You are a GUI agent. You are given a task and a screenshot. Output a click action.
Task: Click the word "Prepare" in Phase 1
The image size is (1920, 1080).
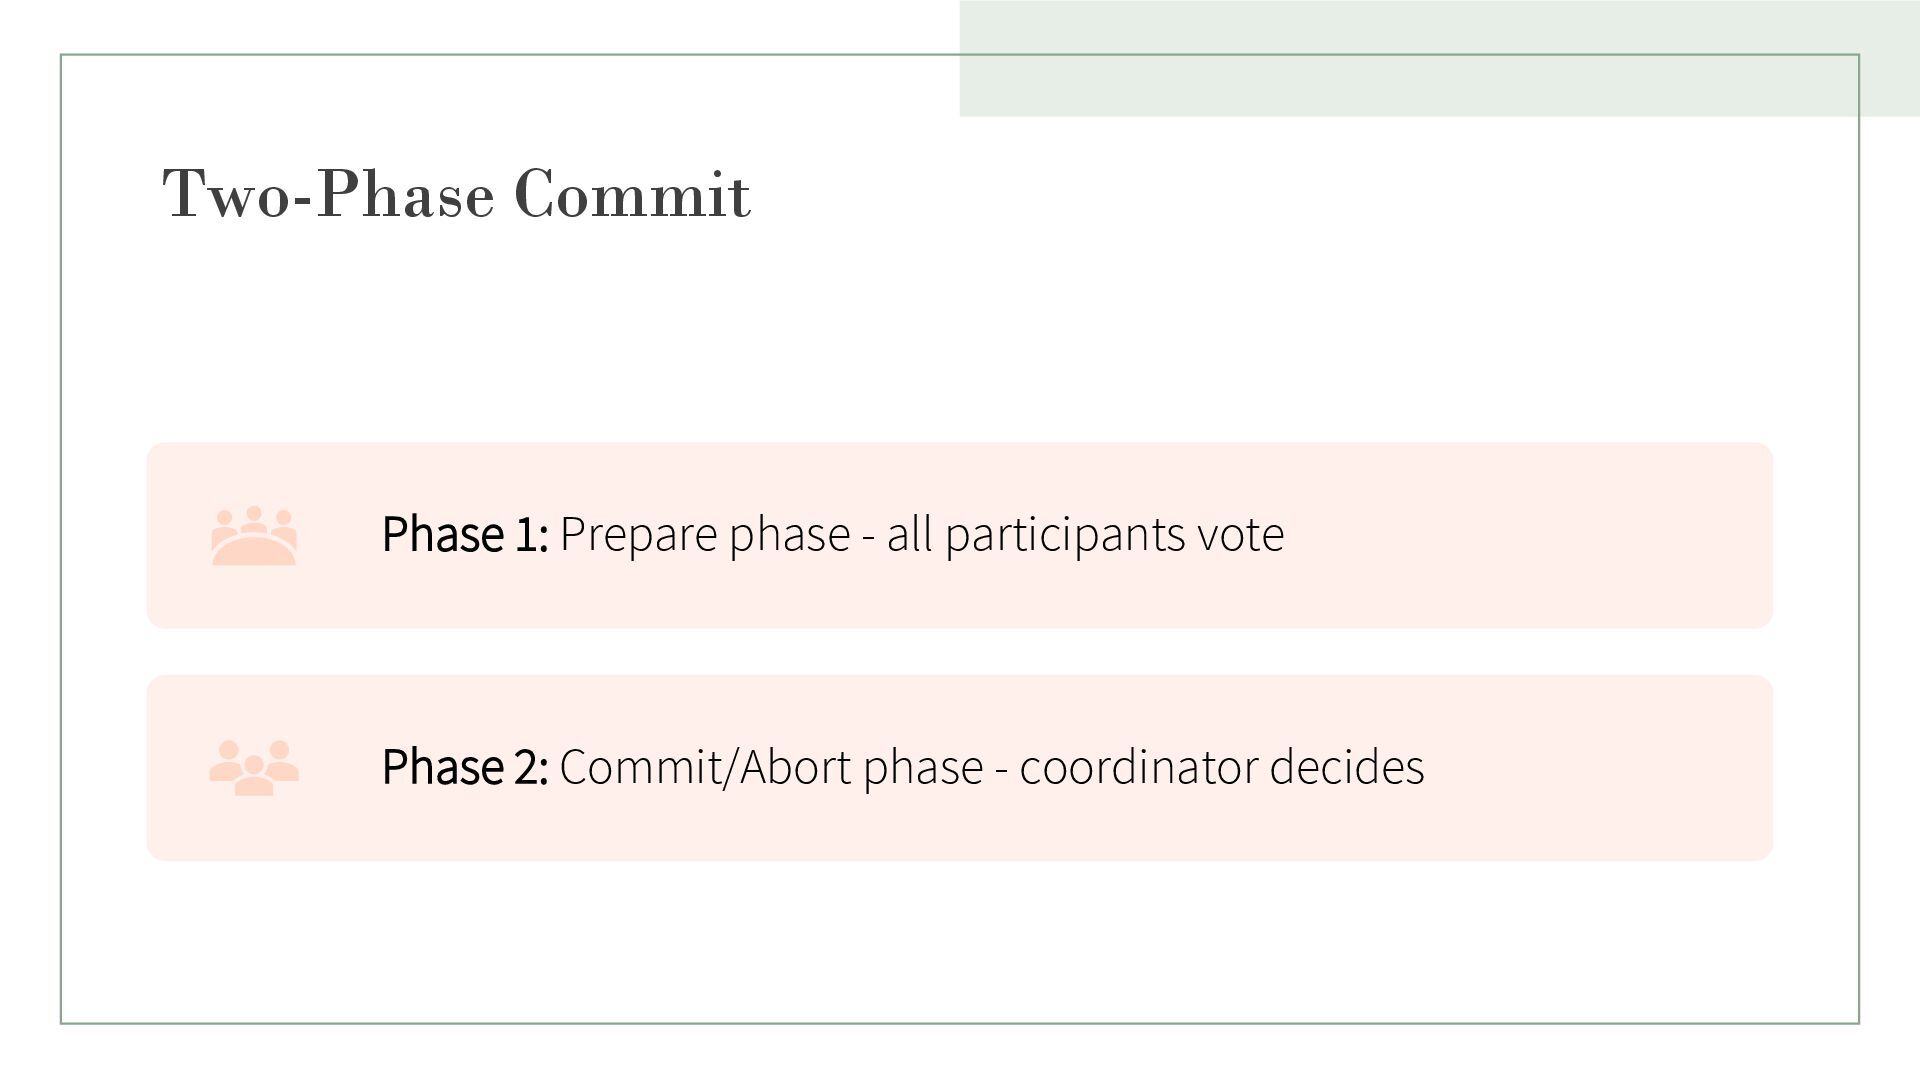click(x=638, y=534)
